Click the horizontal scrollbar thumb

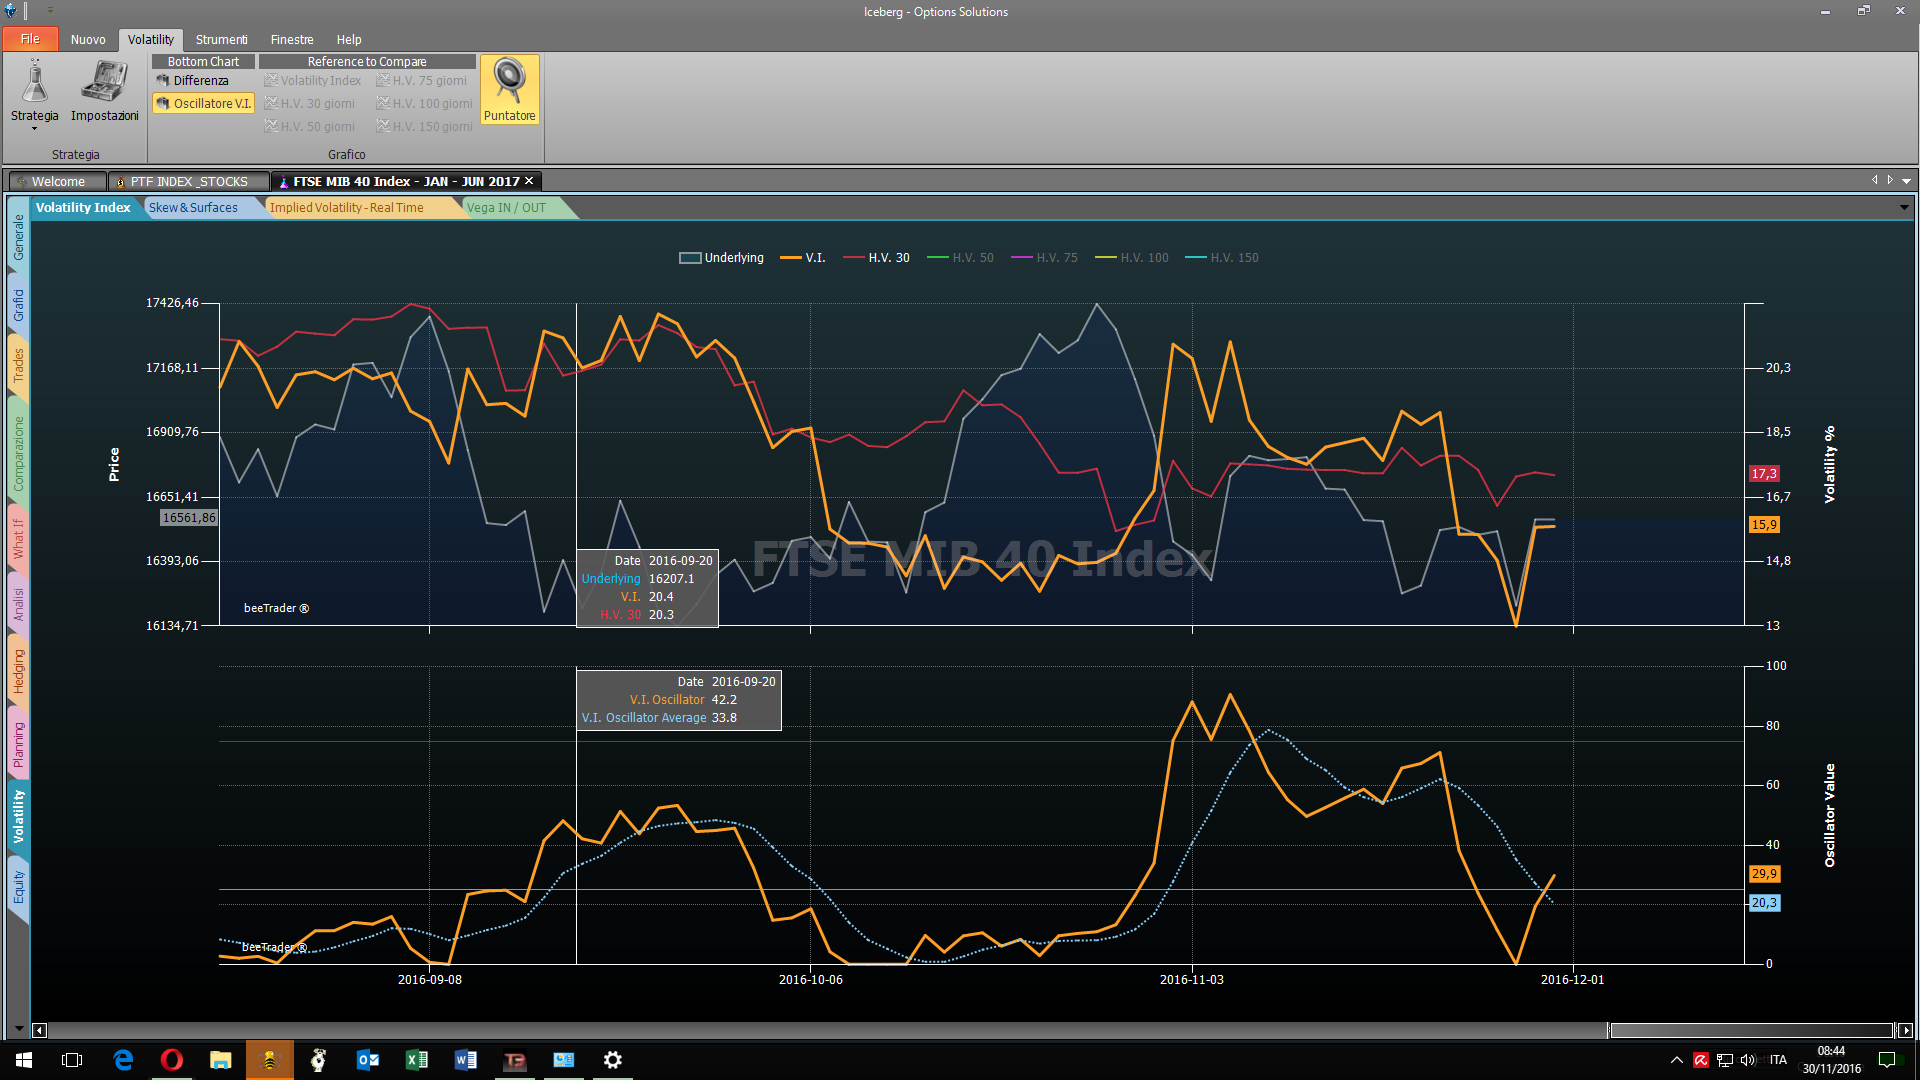[x=1751, y=1030]
